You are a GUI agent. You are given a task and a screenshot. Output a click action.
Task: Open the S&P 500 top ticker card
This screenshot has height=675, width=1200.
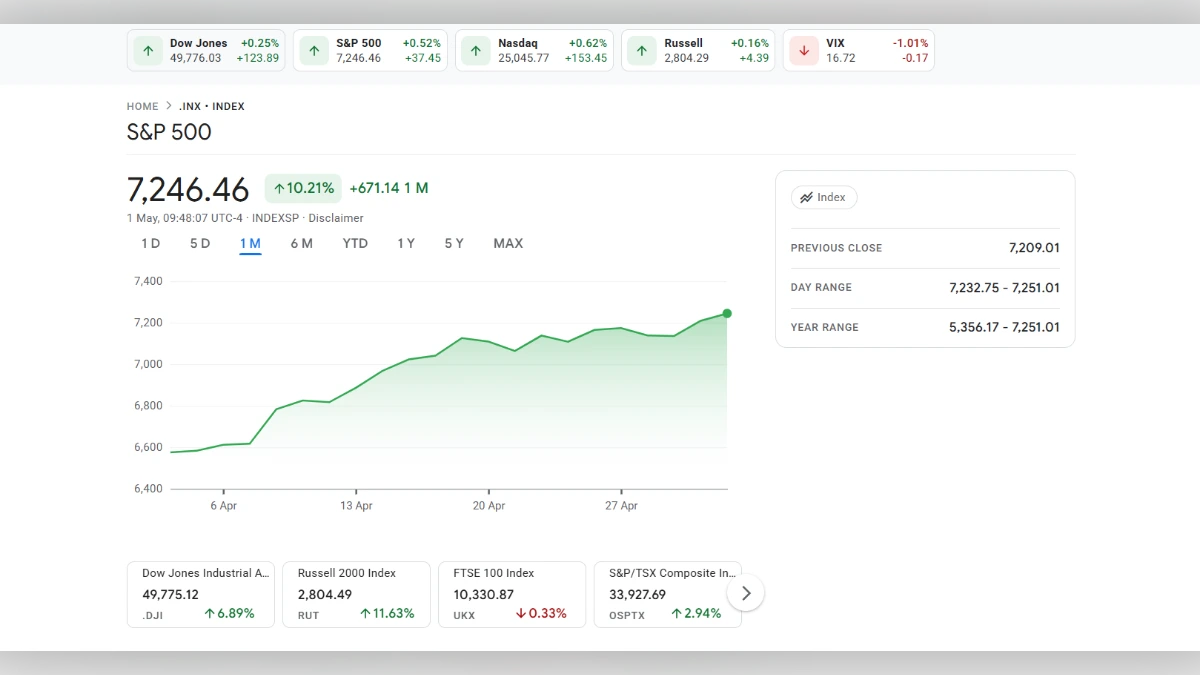370,50
